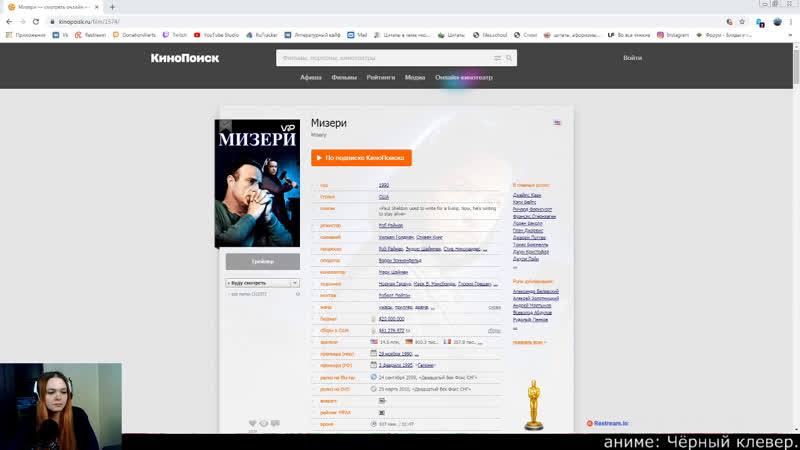Screen dimensions: 800x450
Task: Expand the producers list ellipsis
Action: coord(485,249)
